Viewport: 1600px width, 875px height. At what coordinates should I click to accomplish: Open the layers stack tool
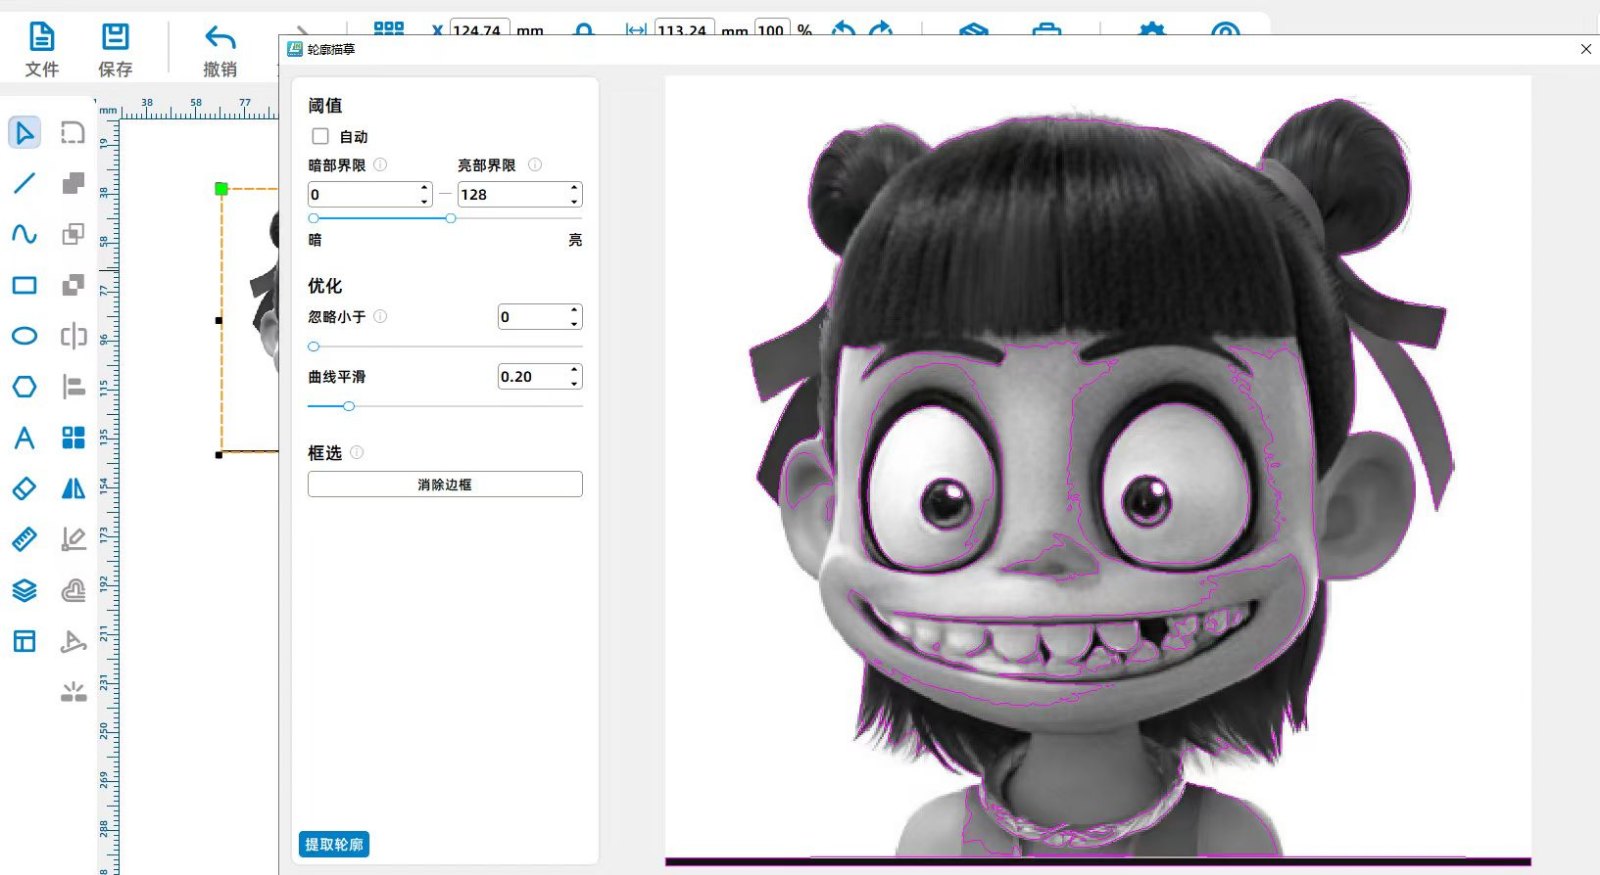pos(24,590)
